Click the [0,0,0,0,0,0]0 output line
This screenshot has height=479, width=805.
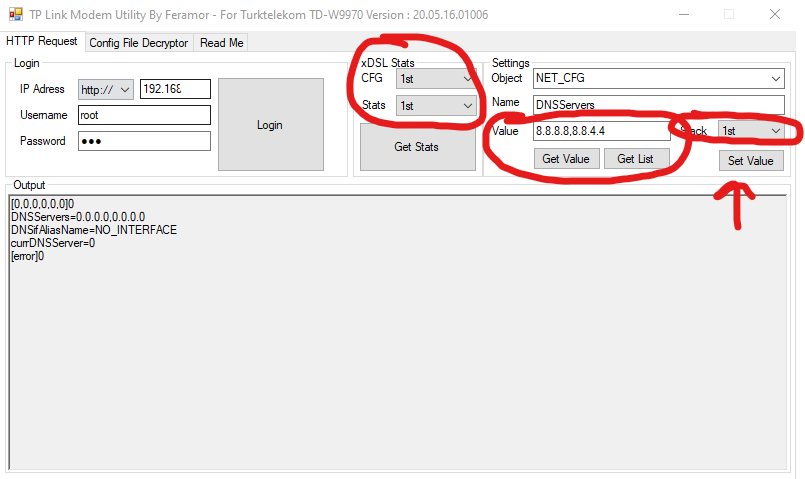click(43, 204)
